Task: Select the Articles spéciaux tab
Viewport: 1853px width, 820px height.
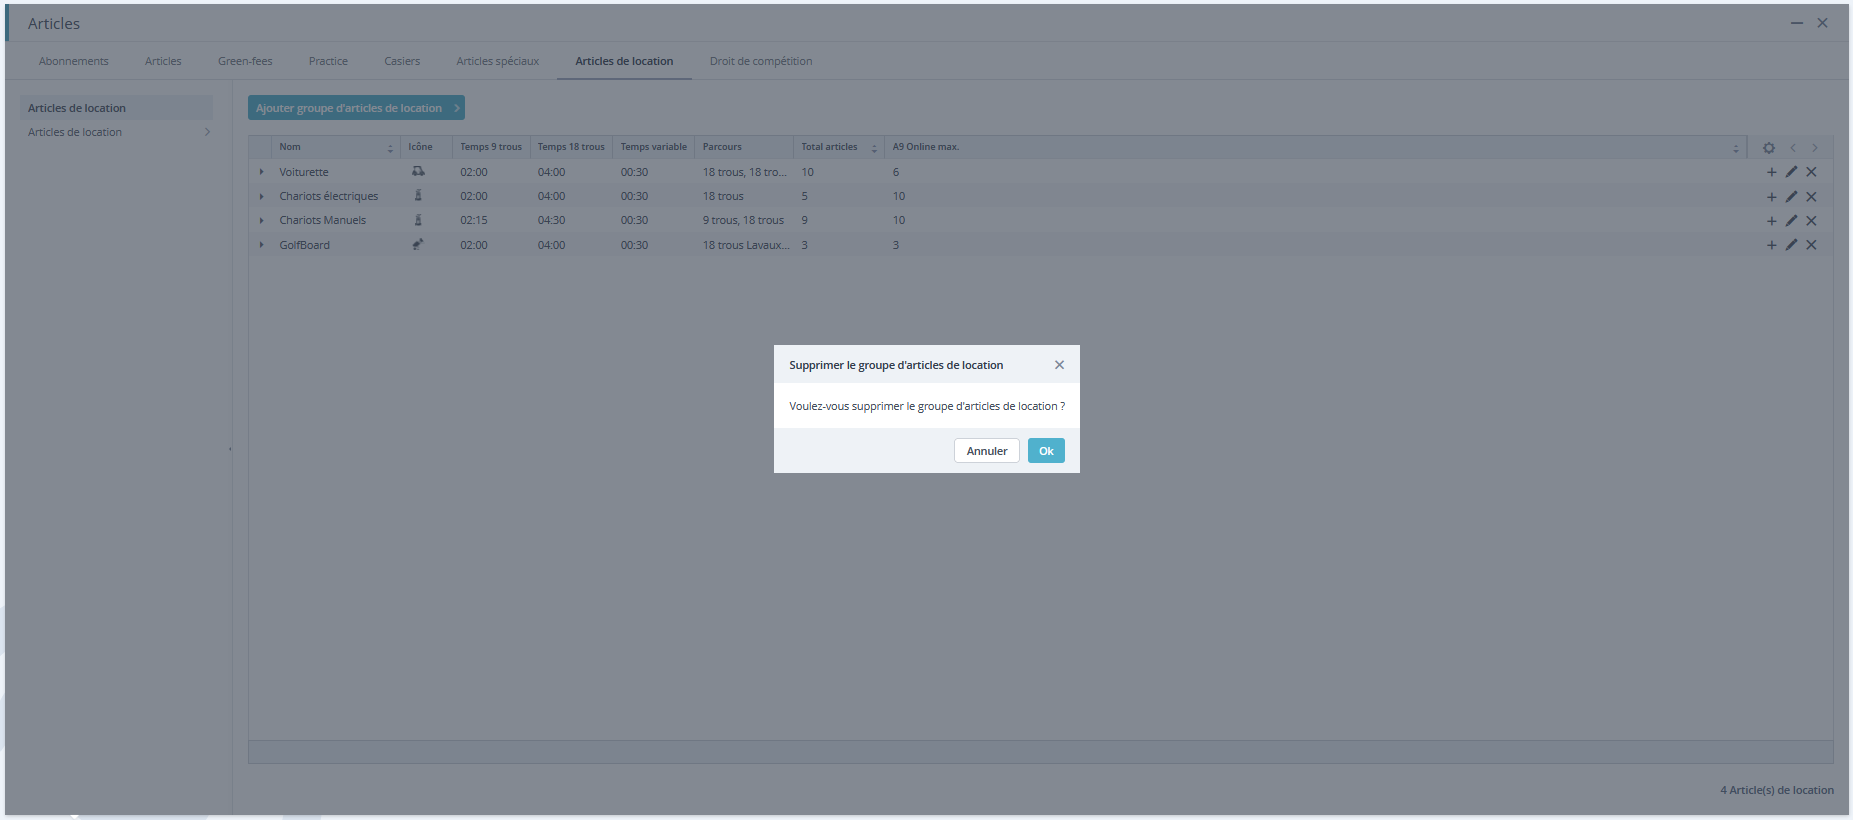Action: coord(498,61)
